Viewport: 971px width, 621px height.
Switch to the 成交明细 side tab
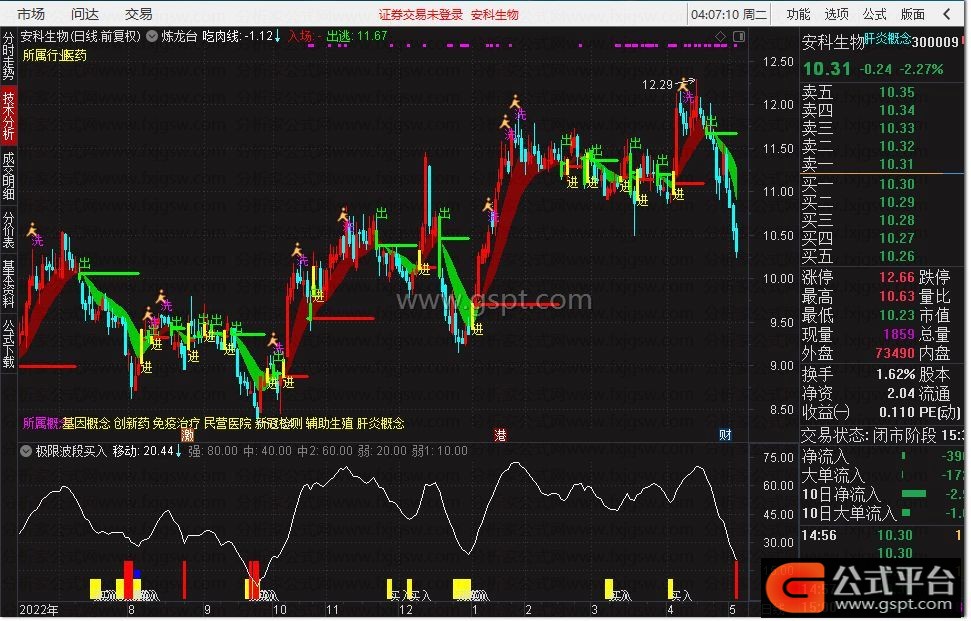tap(9, 176)
